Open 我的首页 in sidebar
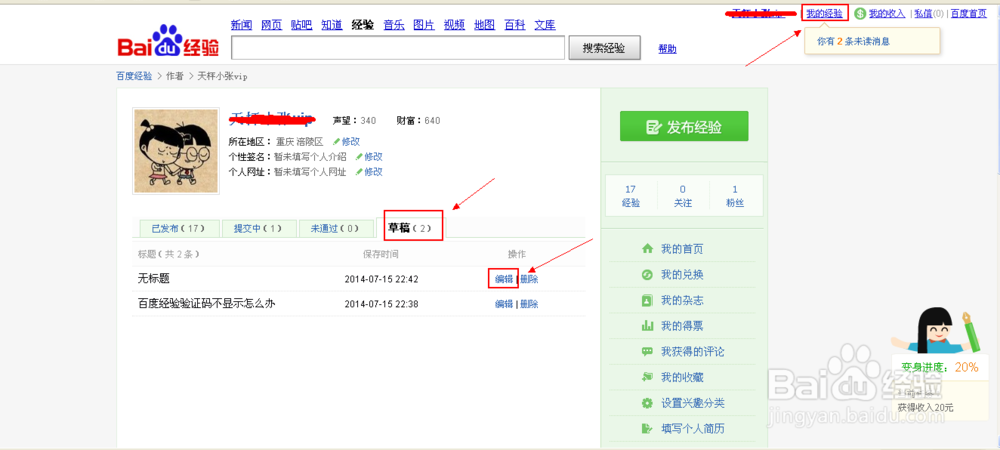The height and width of the screenshot is (450, 1000). (x=682, y=249)
